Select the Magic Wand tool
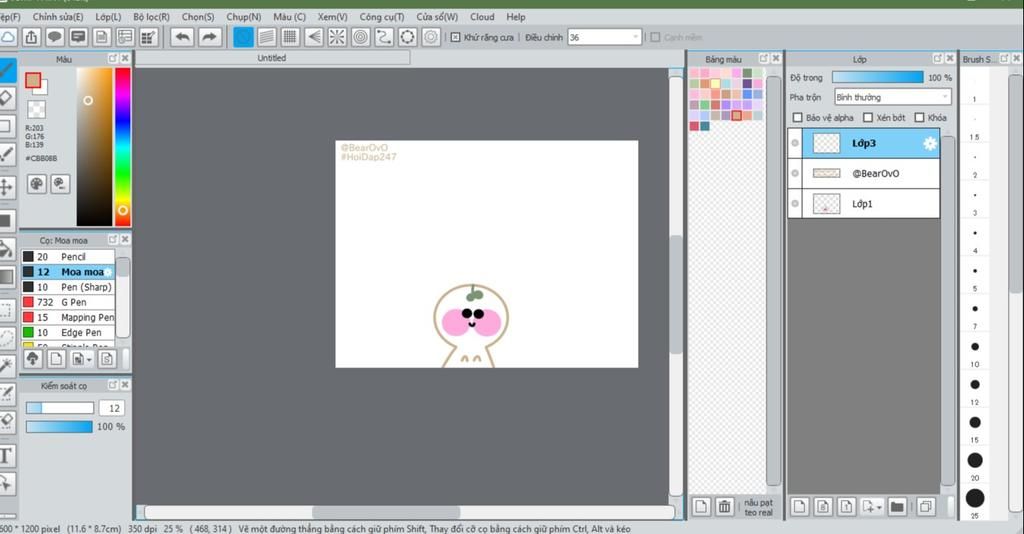Screen dimensions: 1024x534 7,366
